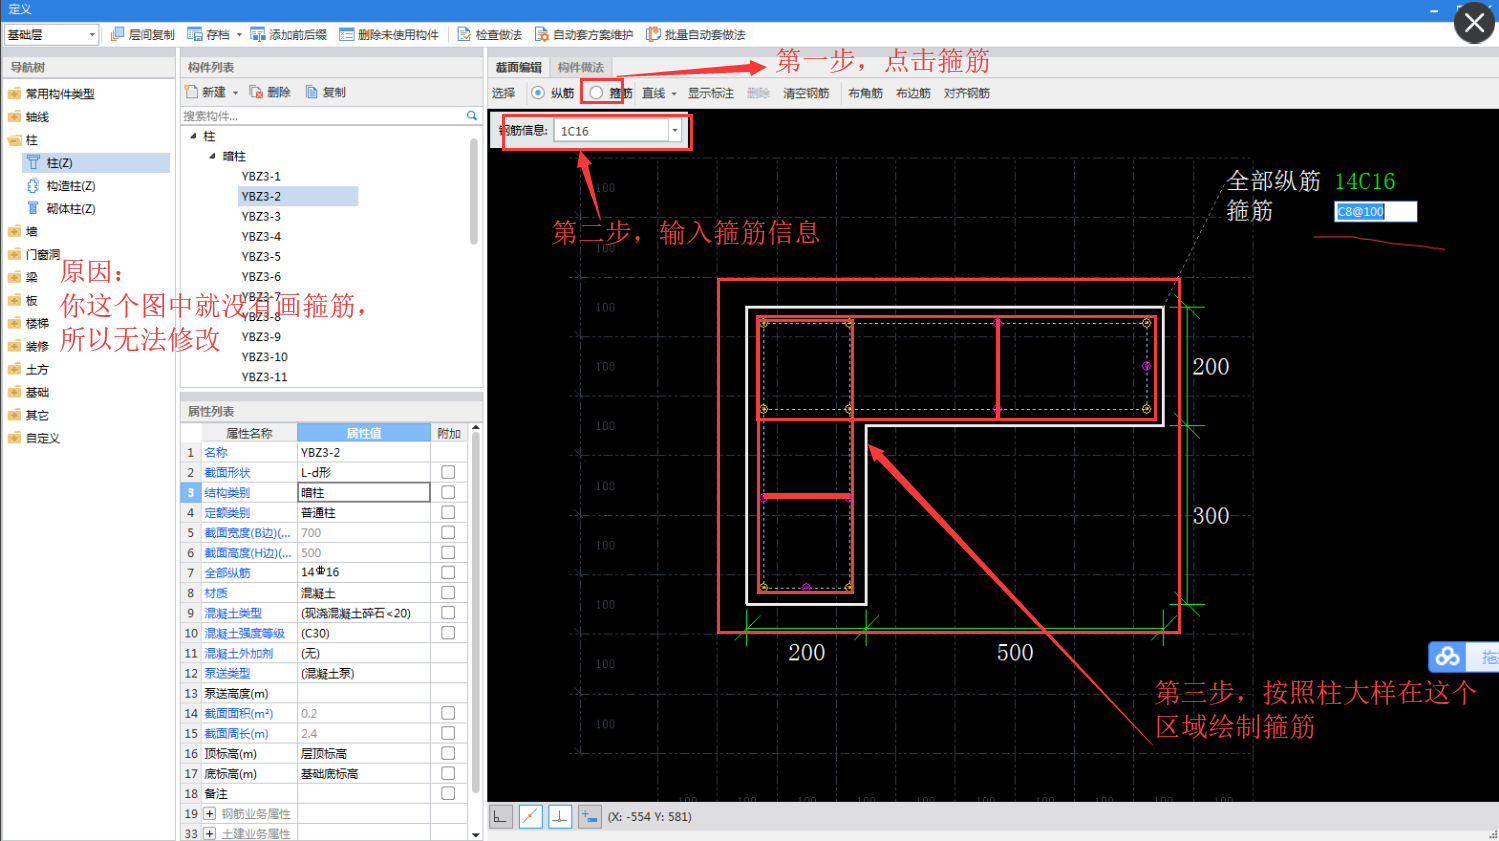This screenshot has width=1499, height=841.
Task: Click the search magnifier icon in component list
Action: click(x=472, y=116)
